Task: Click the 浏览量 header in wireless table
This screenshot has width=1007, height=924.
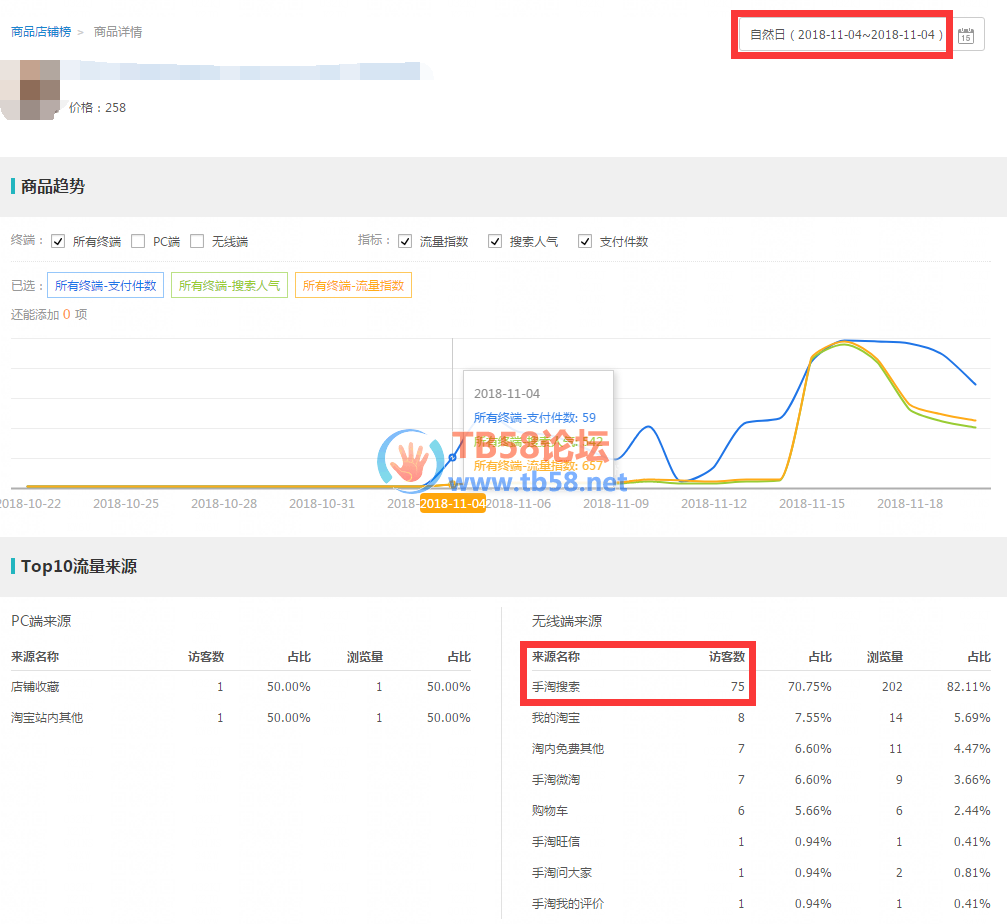Action: (885, 656)
